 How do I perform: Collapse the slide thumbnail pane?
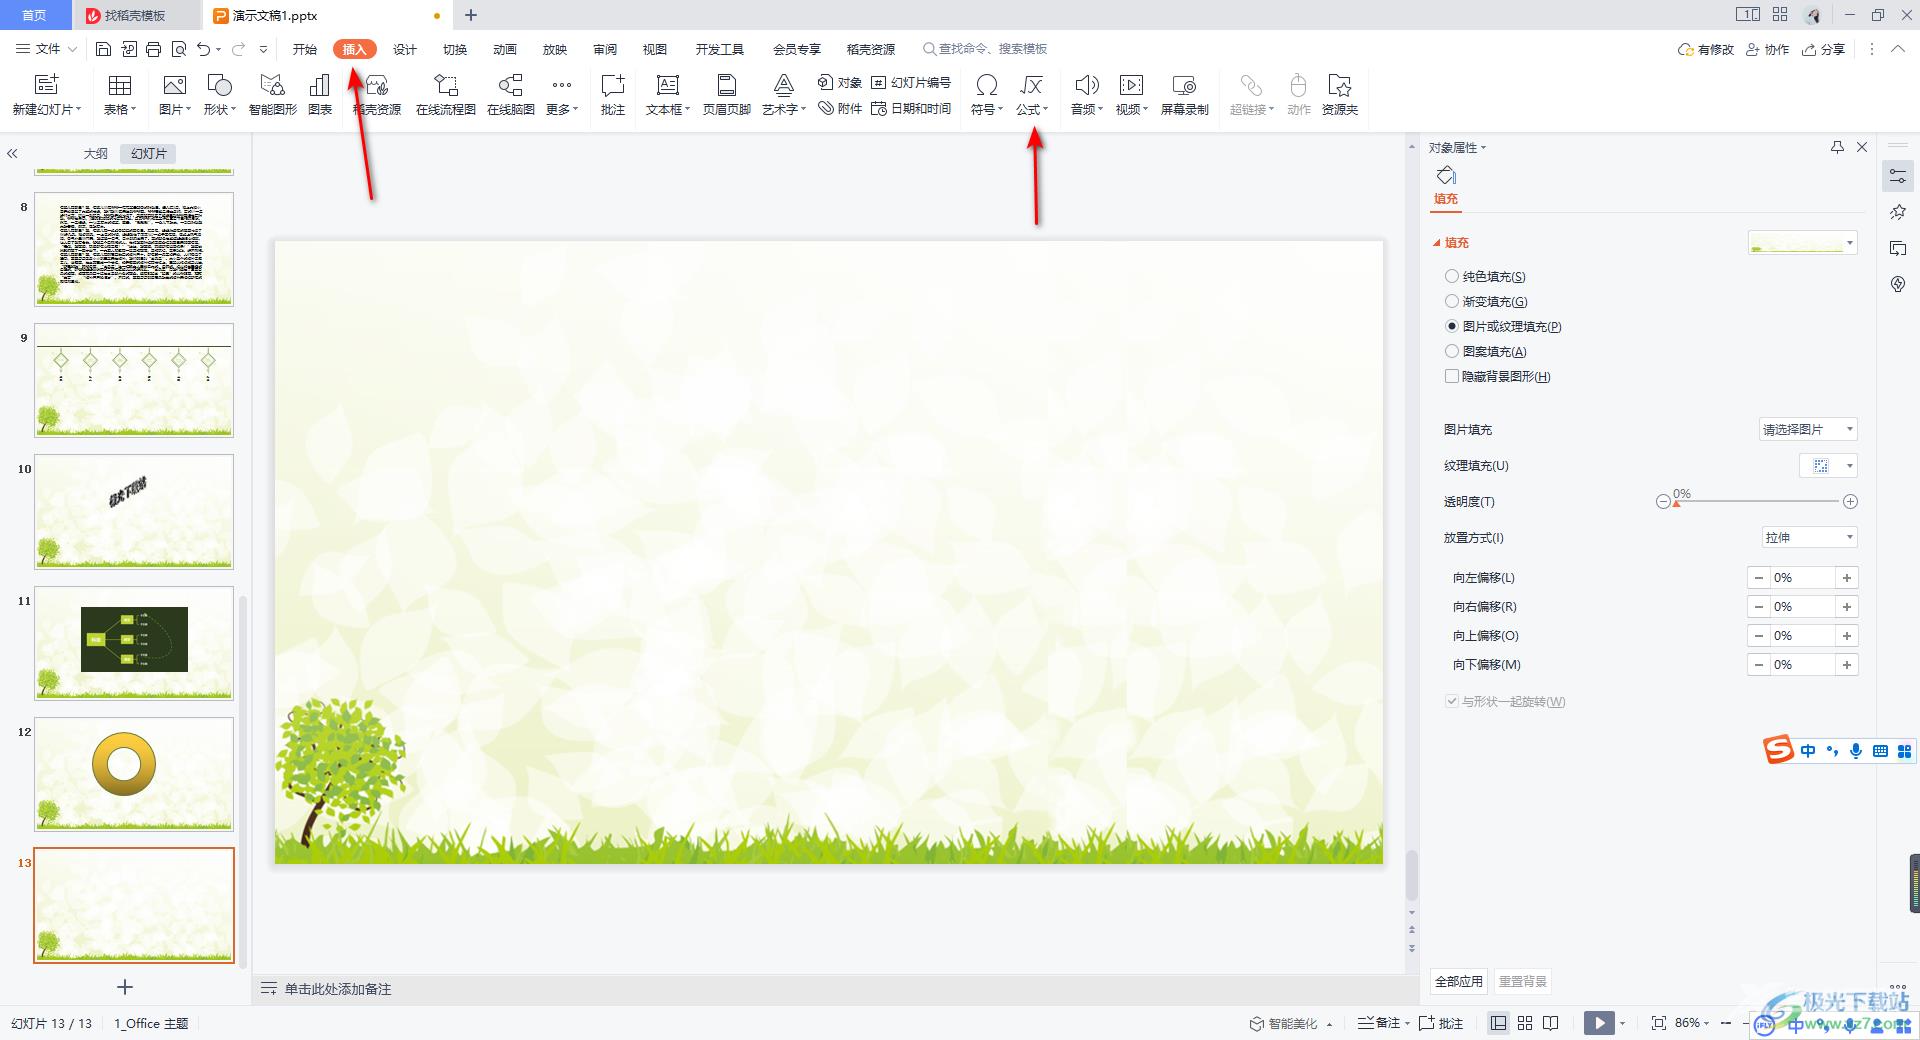[13, 153]
